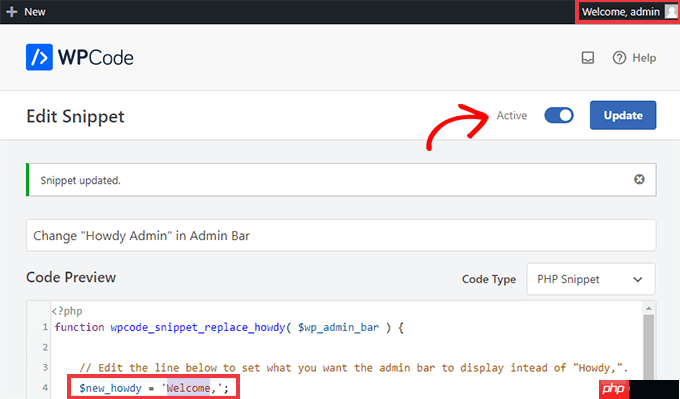Click the Active label text
This screenshot has height=399, width=680.
point(512,115)
